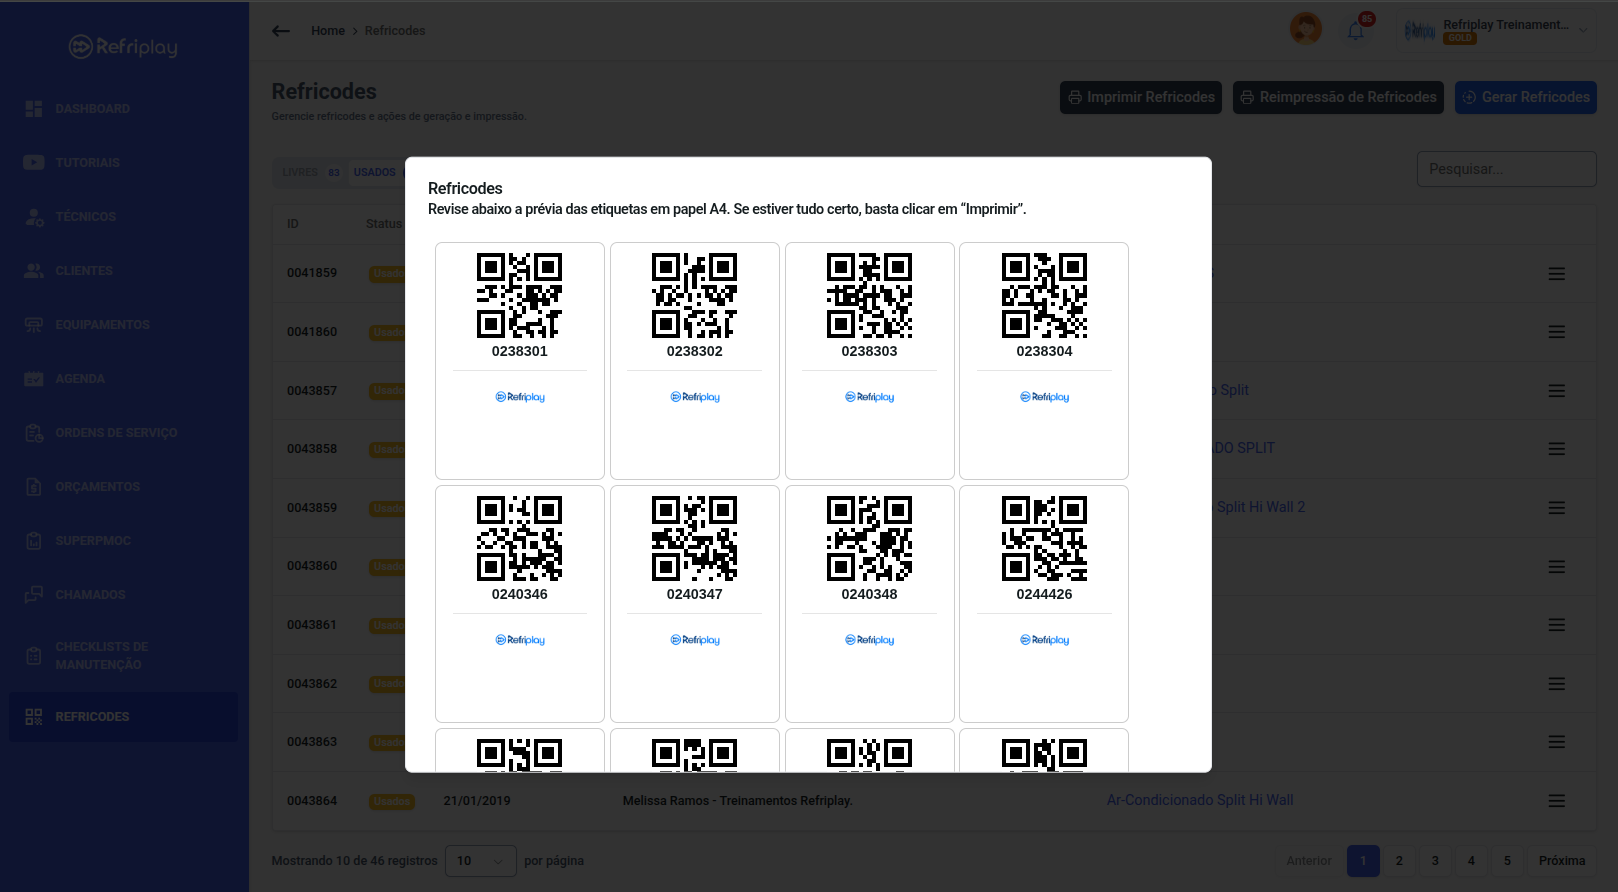Open row menu for ID 0043858

click(1557, 449)
